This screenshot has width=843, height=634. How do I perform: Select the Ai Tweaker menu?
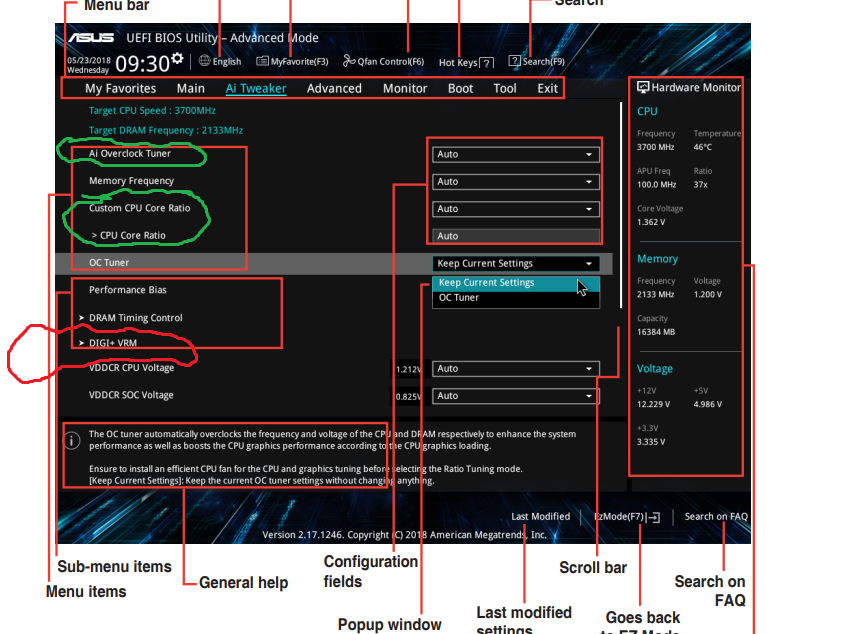coord(256,88)
